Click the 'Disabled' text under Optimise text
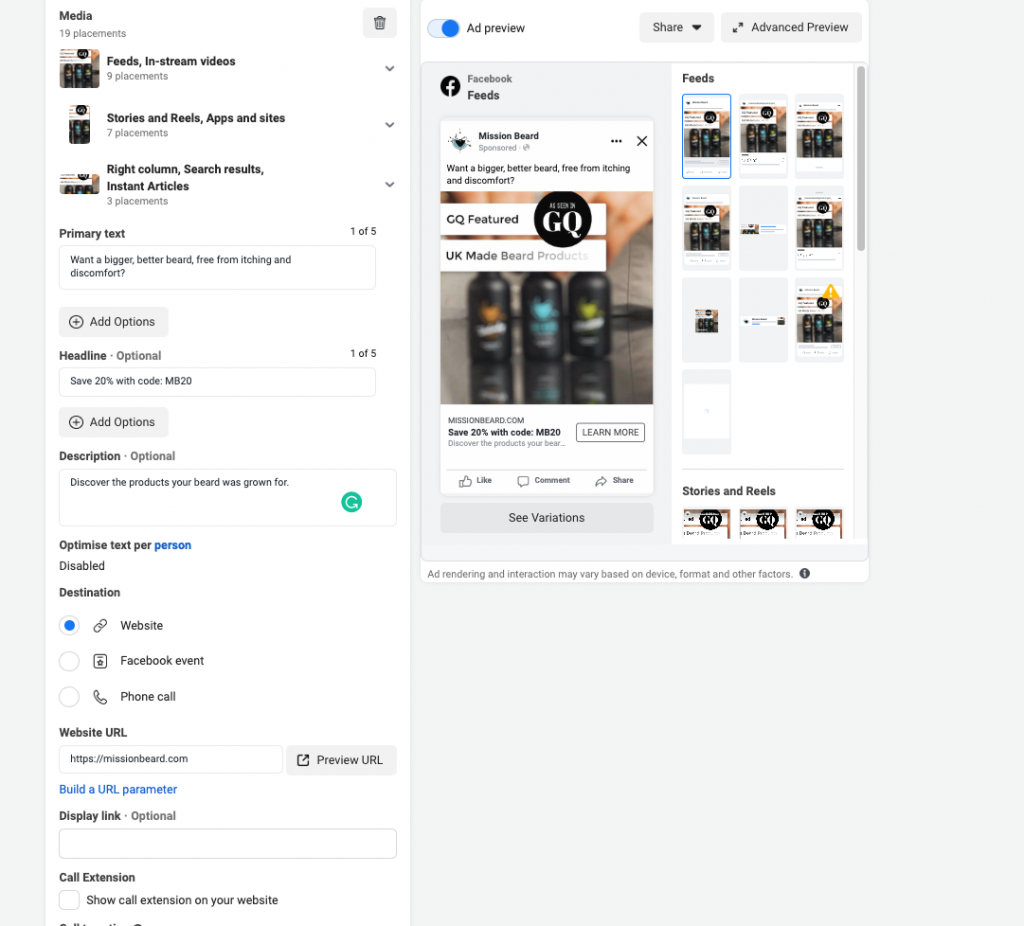This screenshot has height=926, width=1024. point(82,566)
